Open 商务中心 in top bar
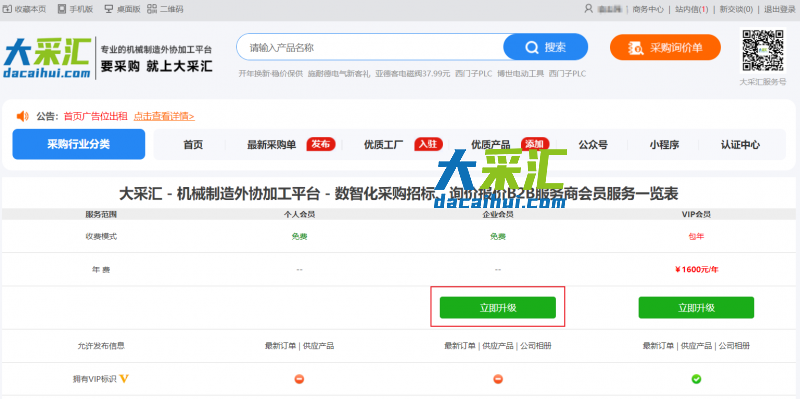Viewport: 800px width, 399px height. click(648, 9)
